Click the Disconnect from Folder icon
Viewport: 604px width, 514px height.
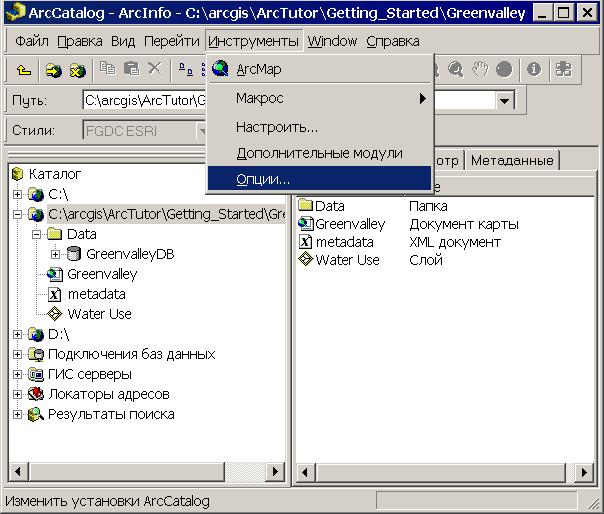click(77, 70)
